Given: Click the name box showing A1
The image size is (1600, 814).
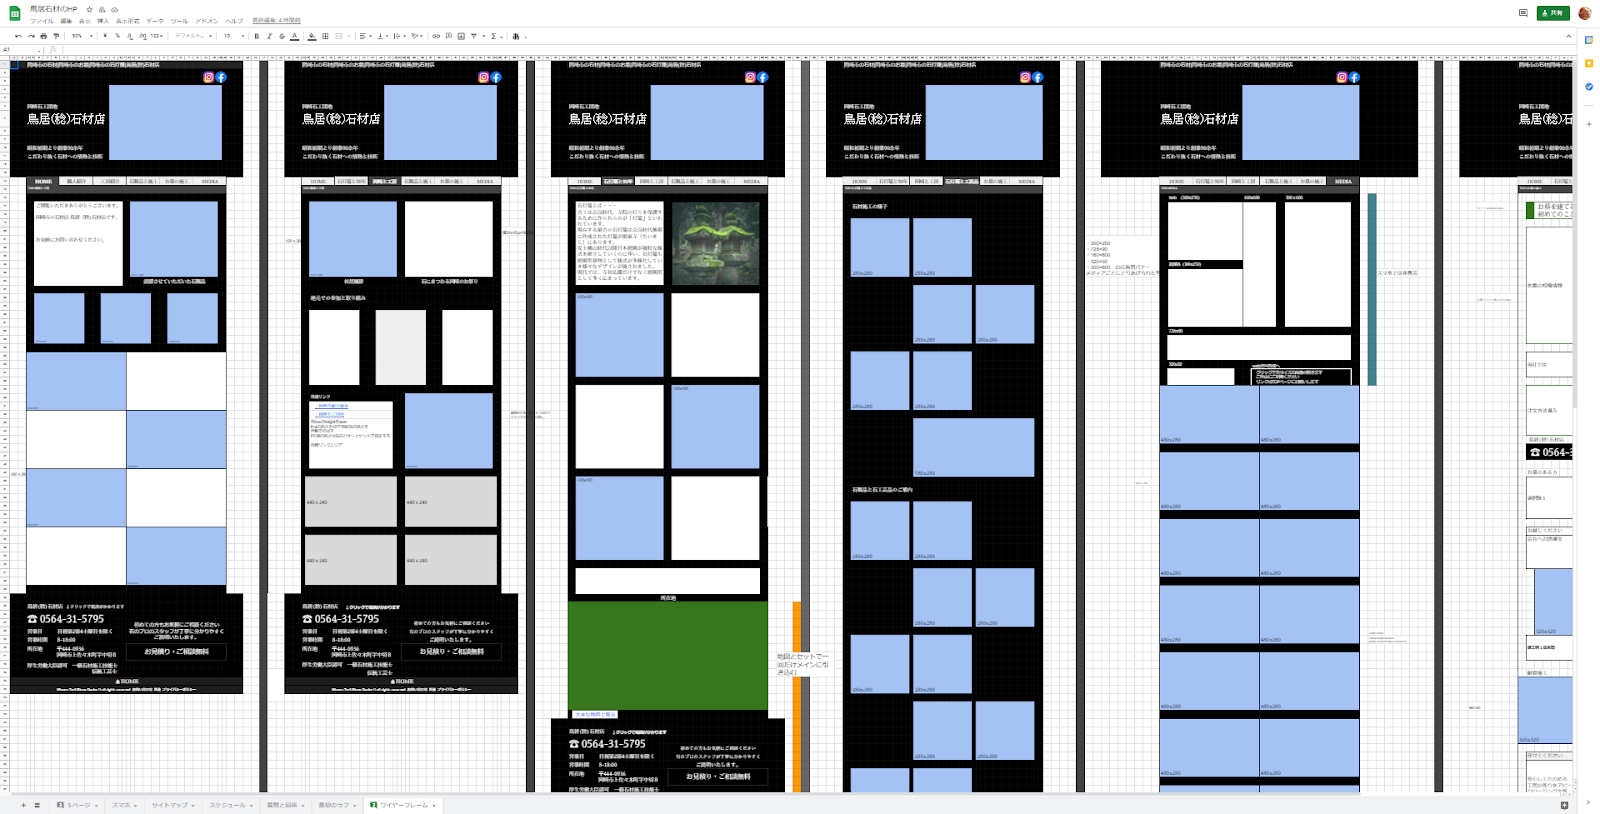Looking at the screenshot, I should 20,49.
